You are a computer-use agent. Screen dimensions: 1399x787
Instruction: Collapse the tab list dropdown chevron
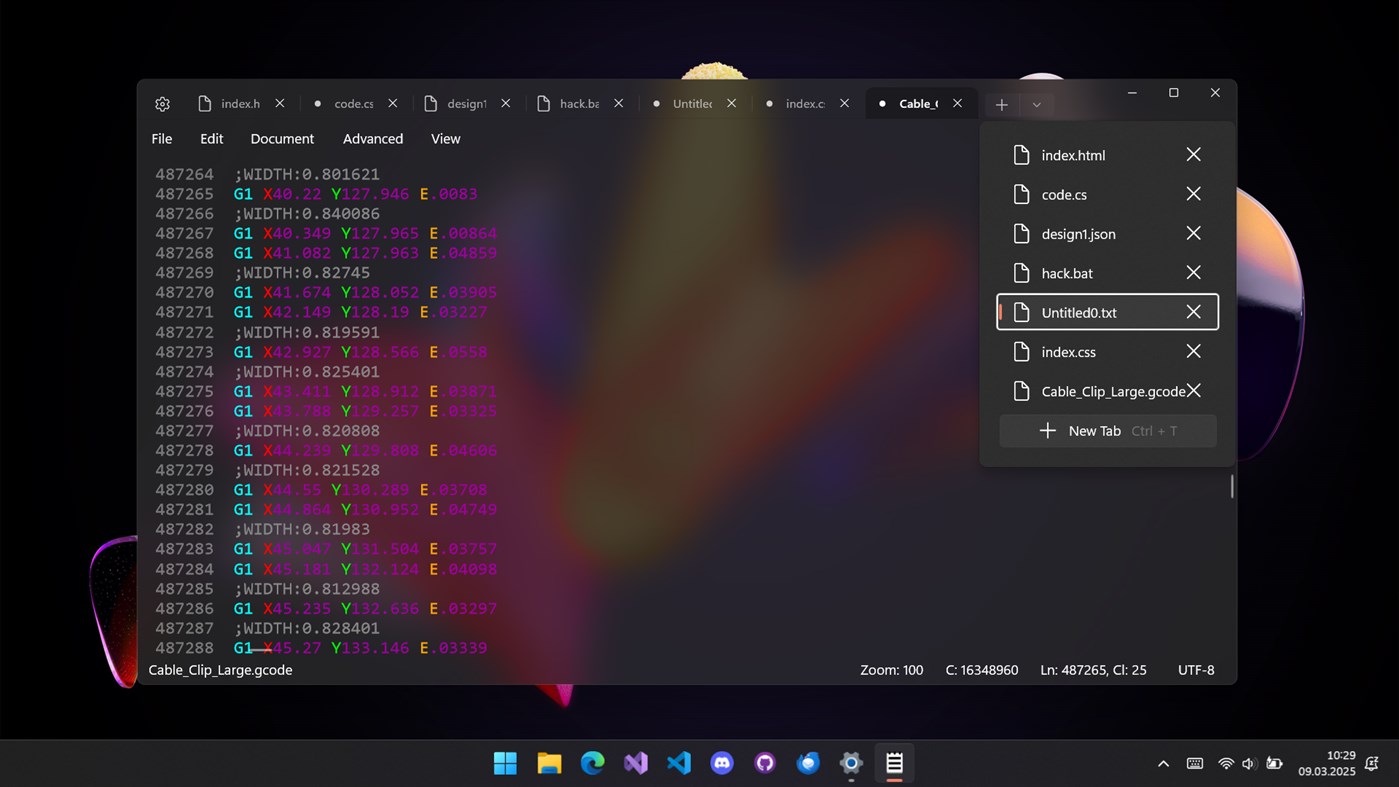1037,104
